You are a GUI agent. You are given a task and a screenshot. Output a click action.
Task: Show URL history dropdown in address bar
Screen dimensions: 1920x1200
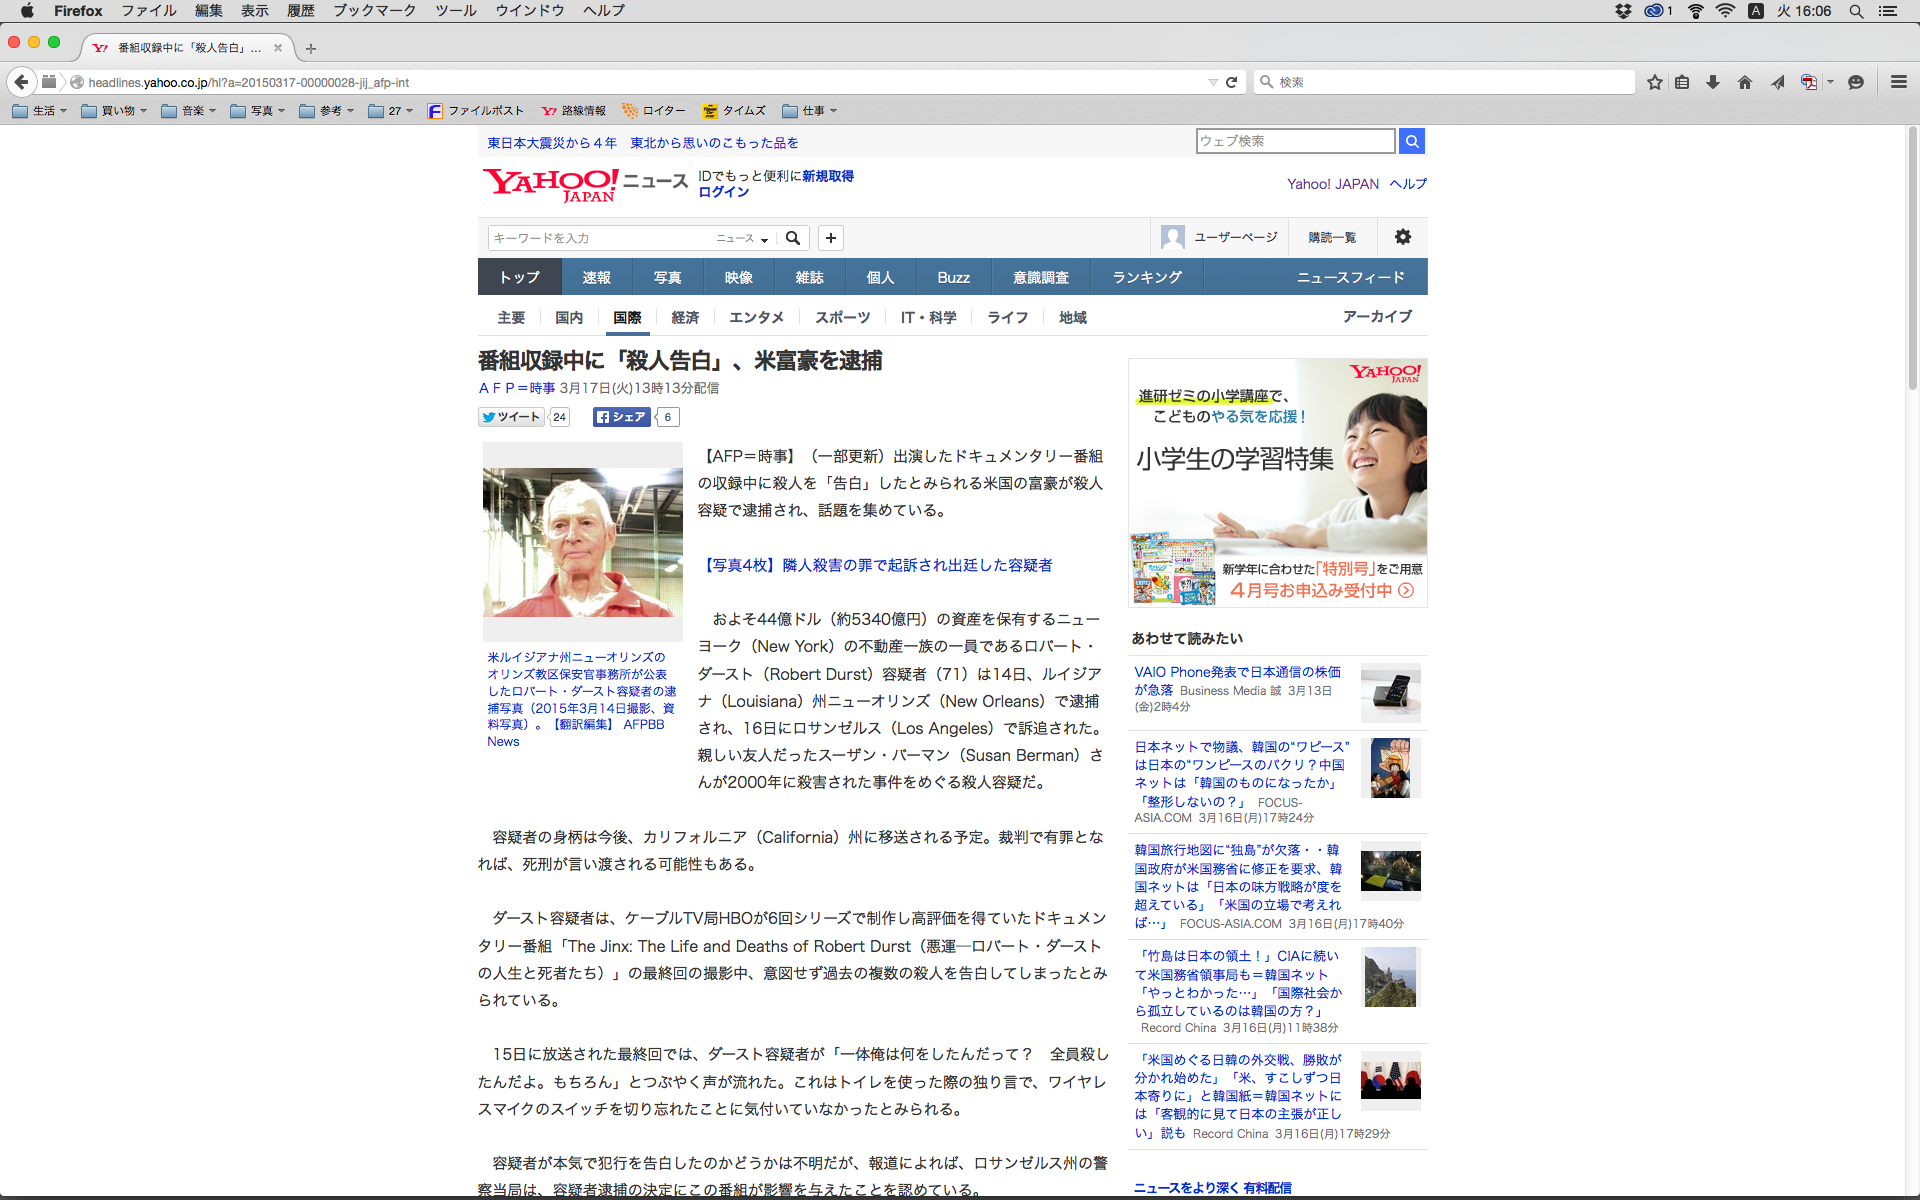[x=1213, y=82]
